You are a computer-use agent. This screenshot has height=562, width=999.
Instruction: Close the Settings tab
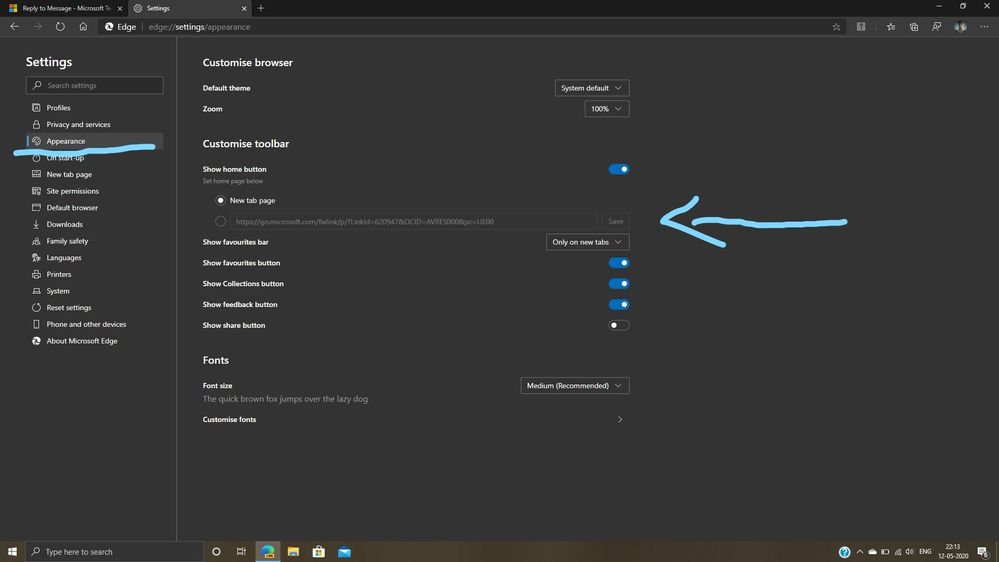coord(244,8)
